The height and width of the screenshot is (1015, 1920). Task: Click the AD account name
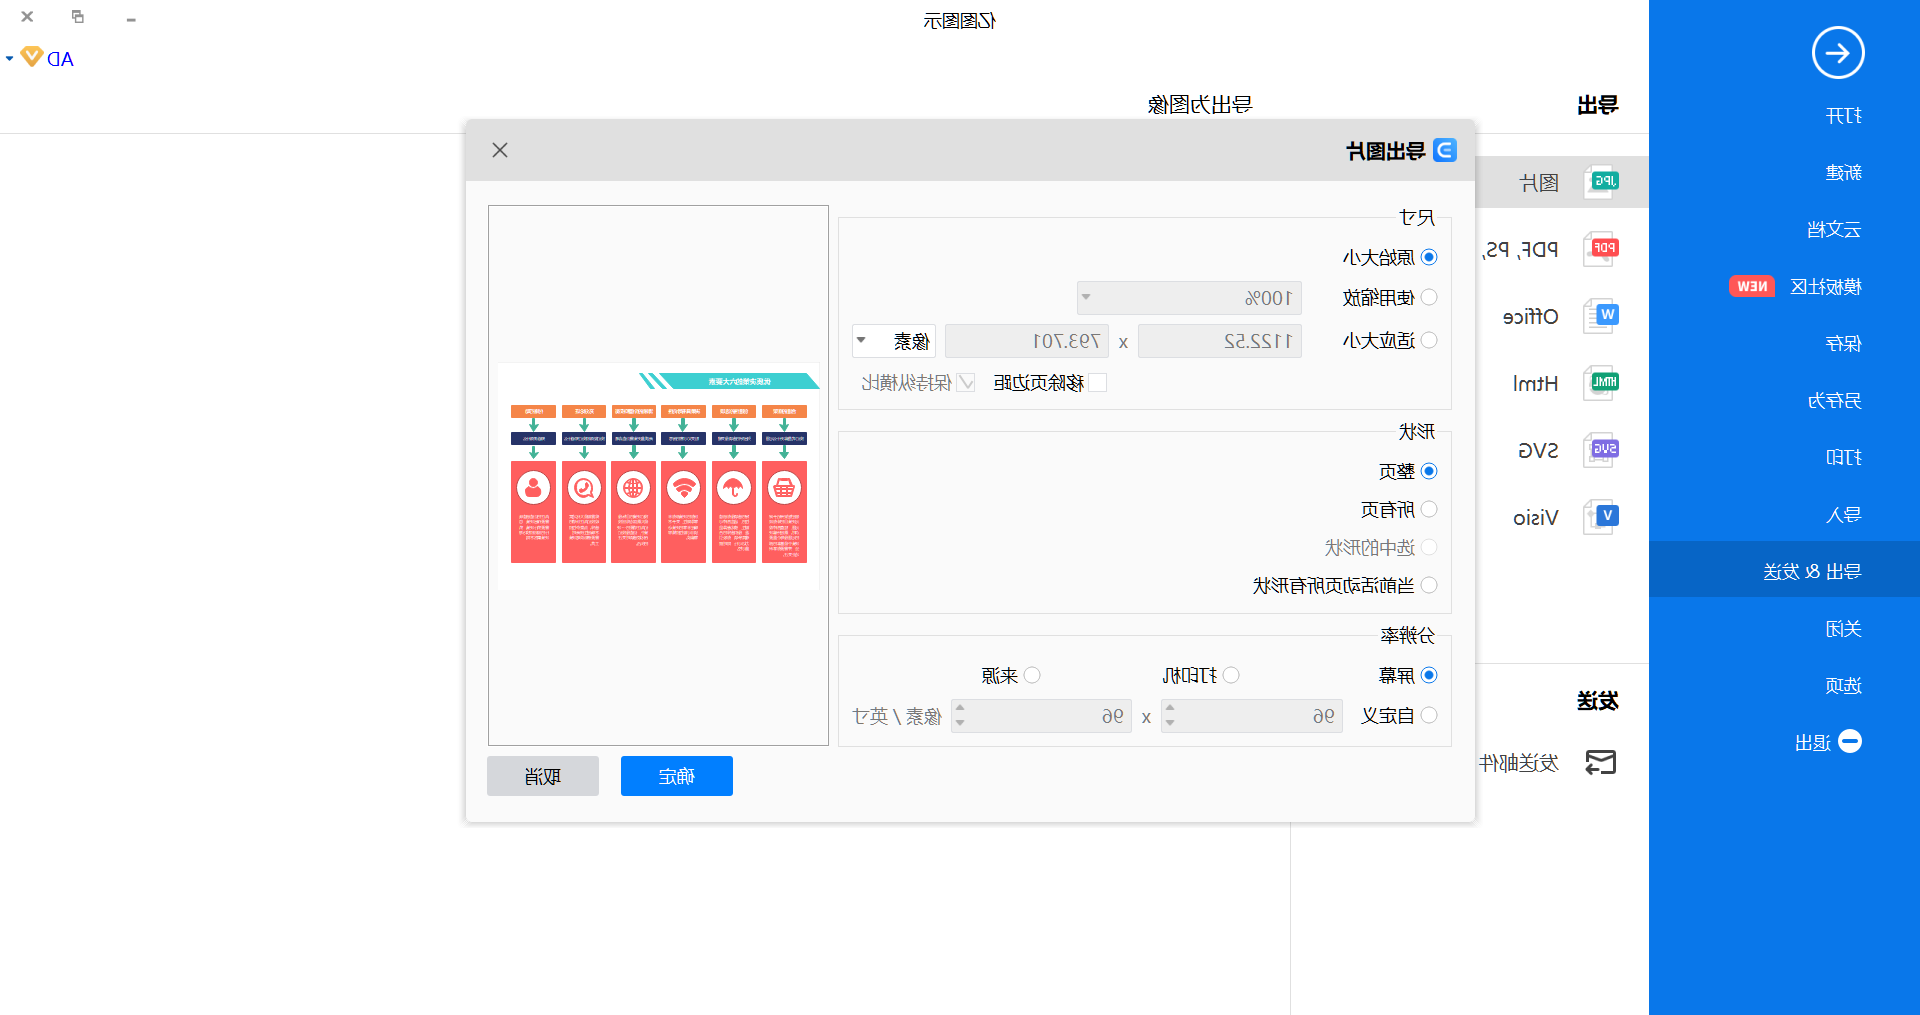(x=60, y=59)
